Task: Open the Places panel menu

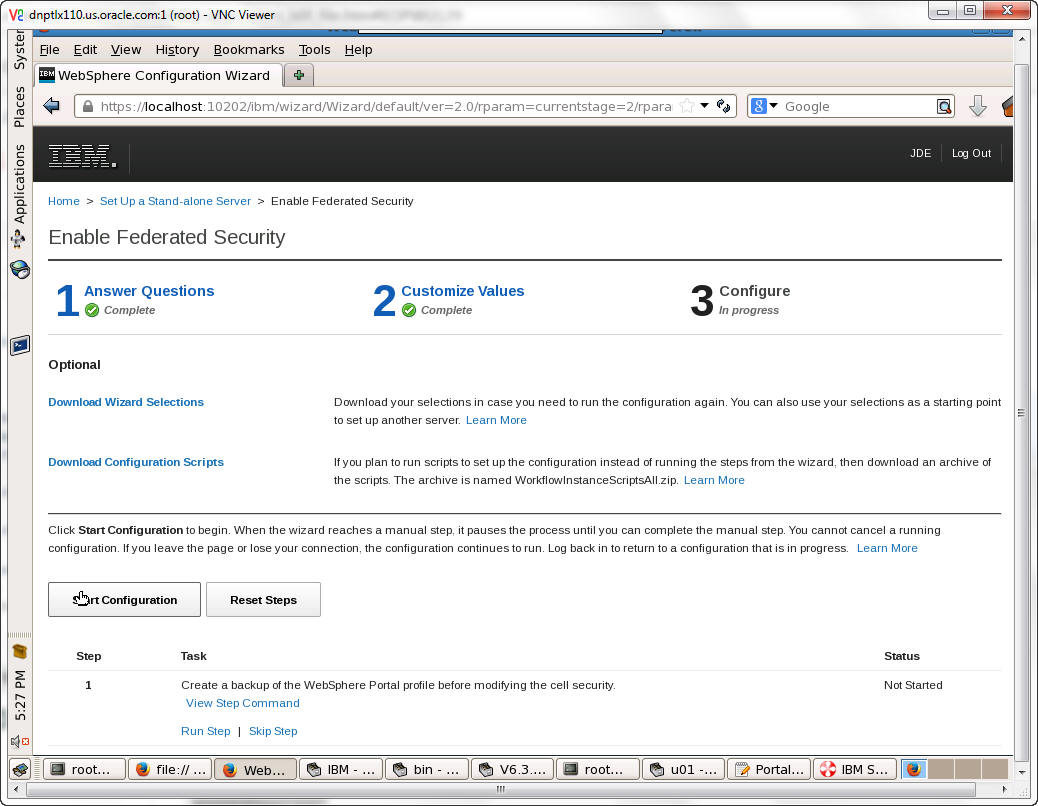Action: pos(19,107)
